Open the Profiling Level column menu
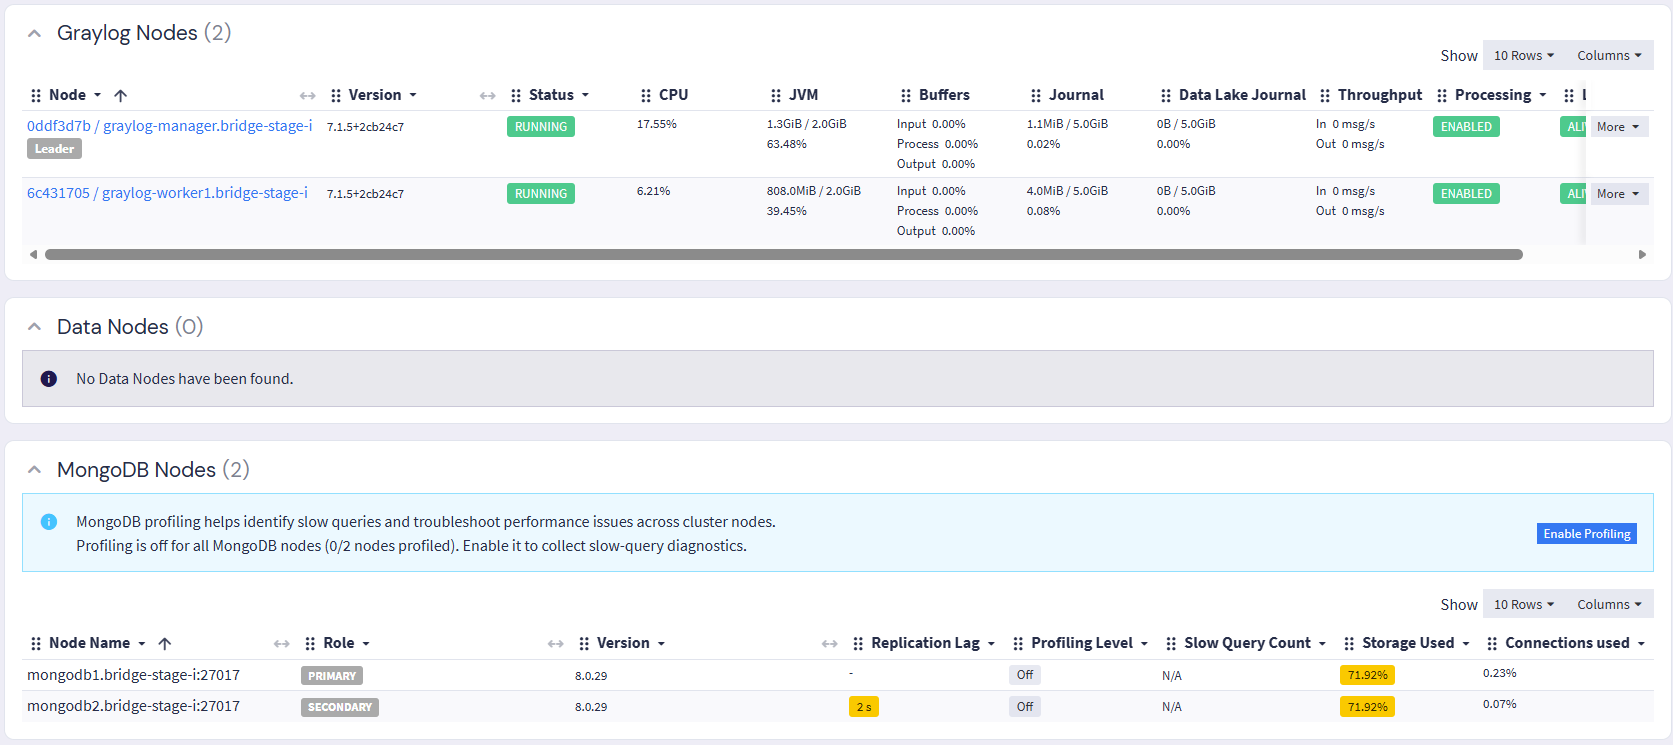 [1144, 644]
